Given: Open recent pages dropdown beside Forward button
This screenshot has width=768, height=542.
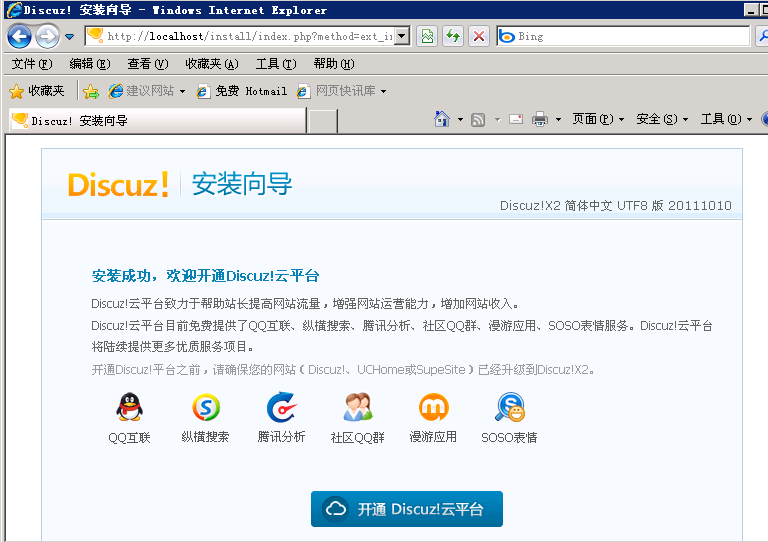Looking at the screenshot, I should [x=70, y=37].
